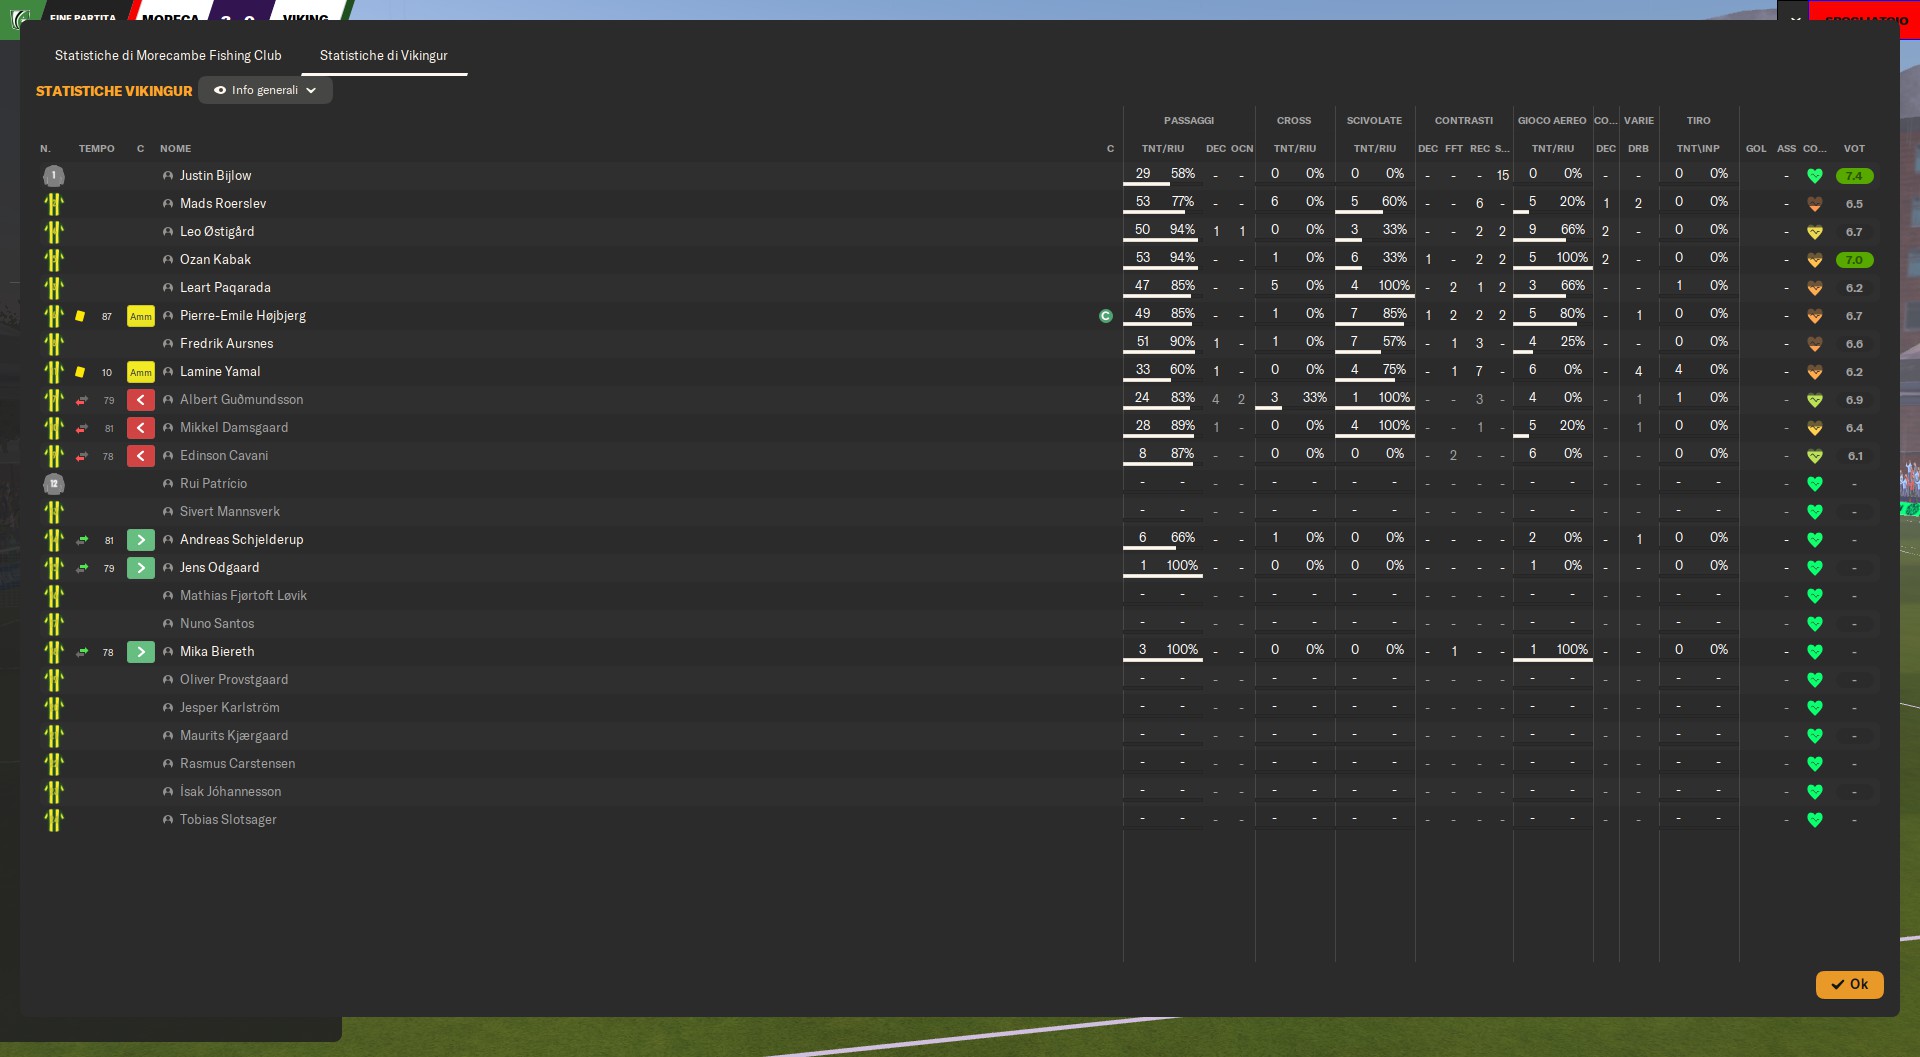1920x1057 pixels.
Task: Click kit icon next to Mads Roerslev
Action: click(x=54, y=204)
